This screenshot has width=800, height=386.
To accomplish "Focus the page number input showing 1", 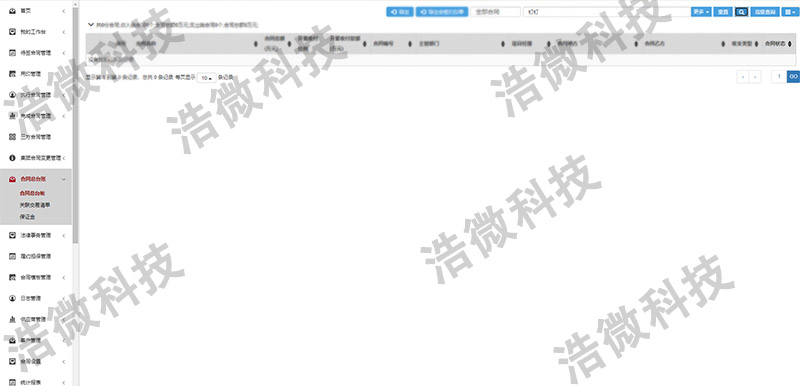I will [x=779, y=76].
